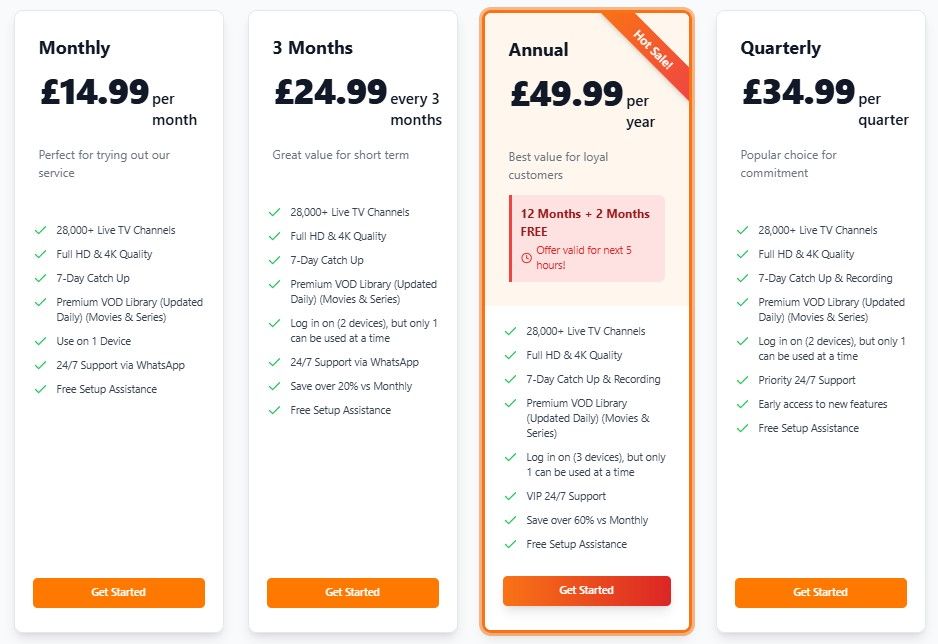The image size is (938, 644).
Task: Click the checkmark next to Premium VOD Library in 3 Months plan
Action: [x=274, y=283]
